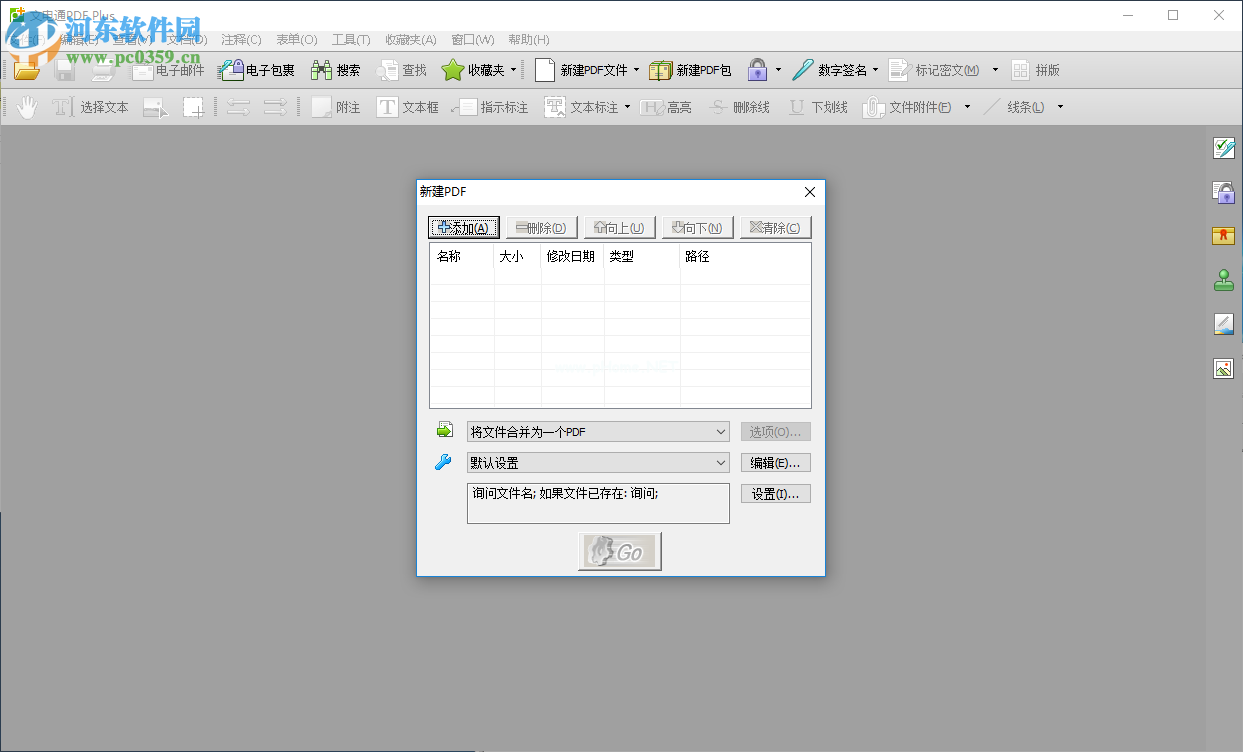Select the 文本框 text box tool
This screenshot has width=1243, height=752.
[405, 106]
